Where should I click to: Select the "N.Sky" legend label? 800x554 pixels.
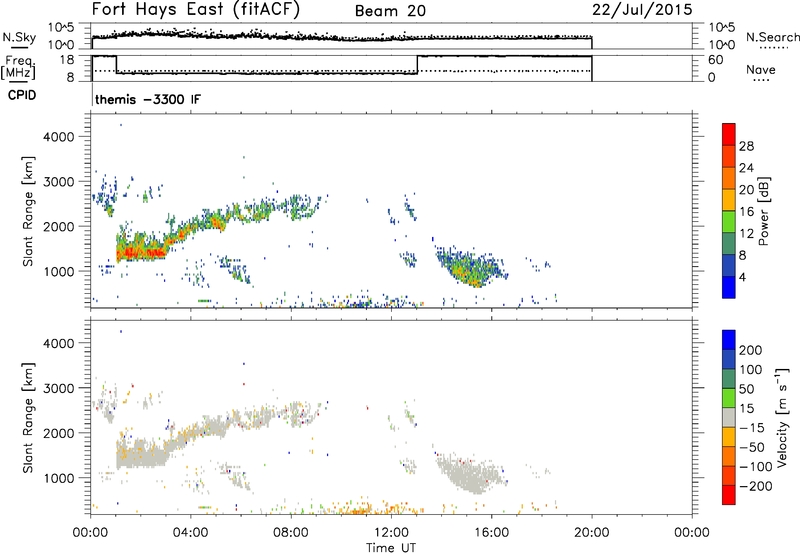click(19, 37)
